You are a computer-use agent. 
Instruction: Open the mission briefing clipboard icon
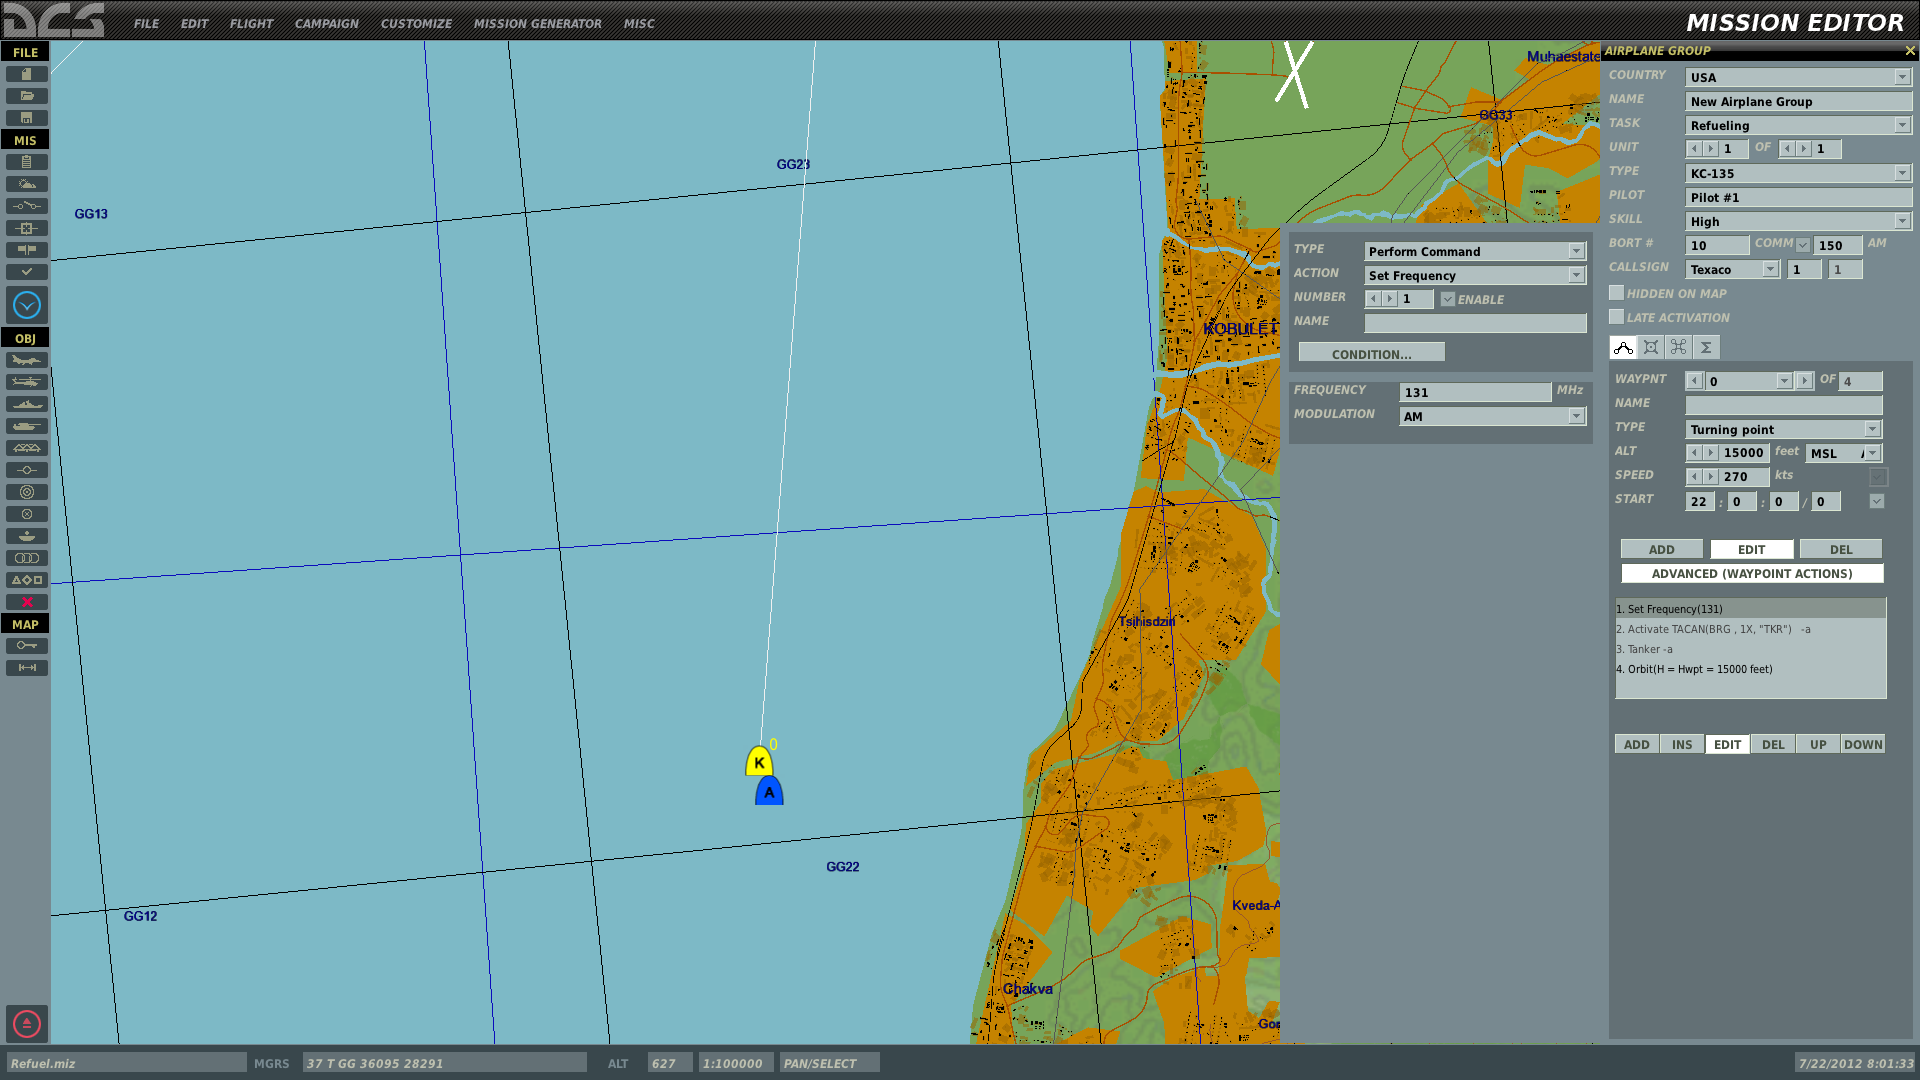(26, 162)
